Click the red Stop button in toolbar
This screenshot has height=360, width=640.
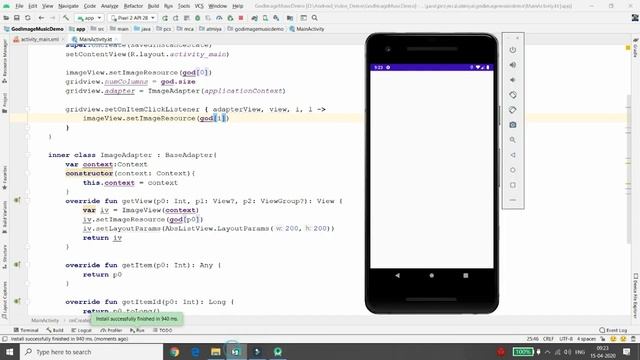(241, 18)
